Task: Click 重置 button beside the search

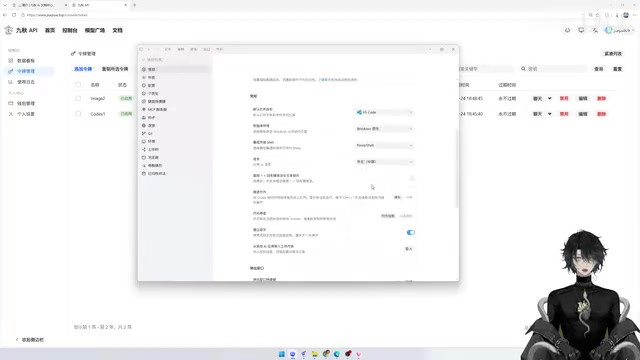Action: 618,69
